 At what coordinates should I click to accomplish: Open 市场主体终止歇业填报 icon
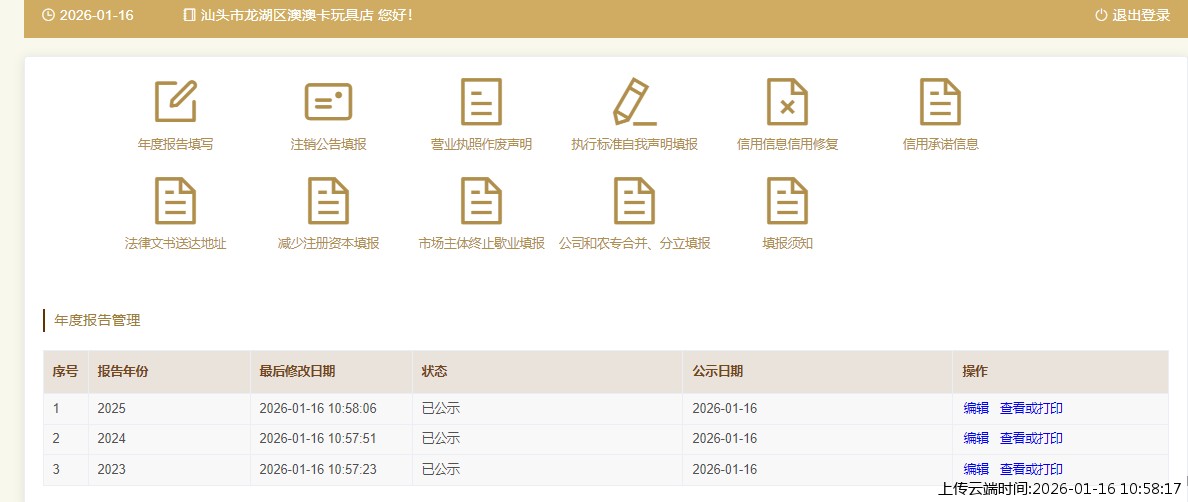tap(481, 201)
